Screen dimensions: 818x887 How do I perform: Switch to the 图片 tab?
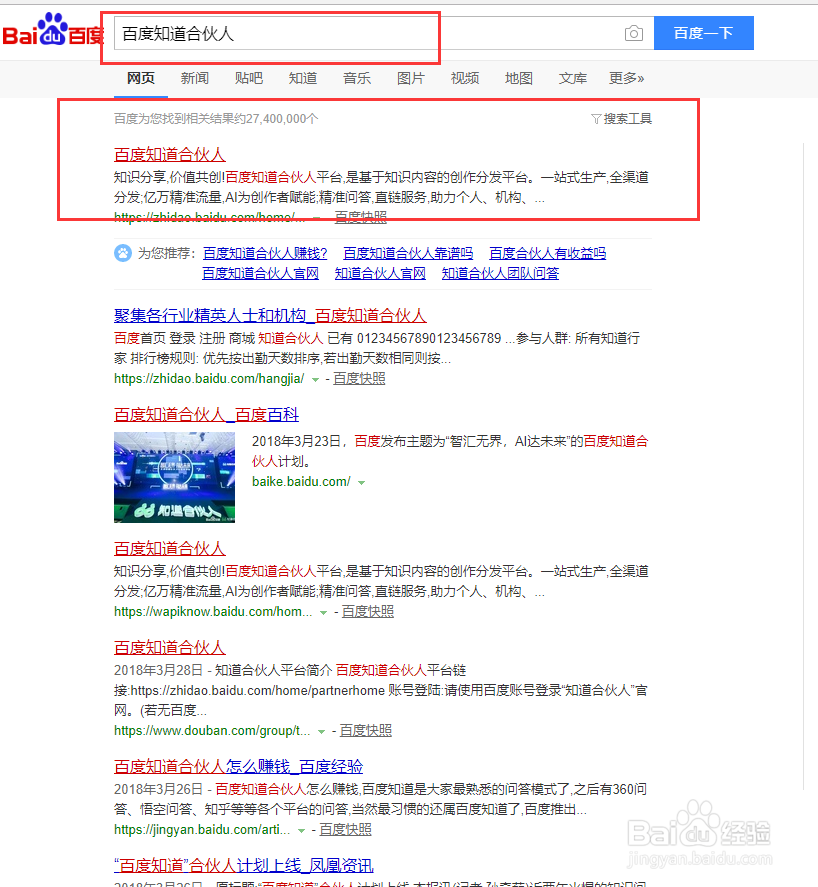tap(411, 78)
